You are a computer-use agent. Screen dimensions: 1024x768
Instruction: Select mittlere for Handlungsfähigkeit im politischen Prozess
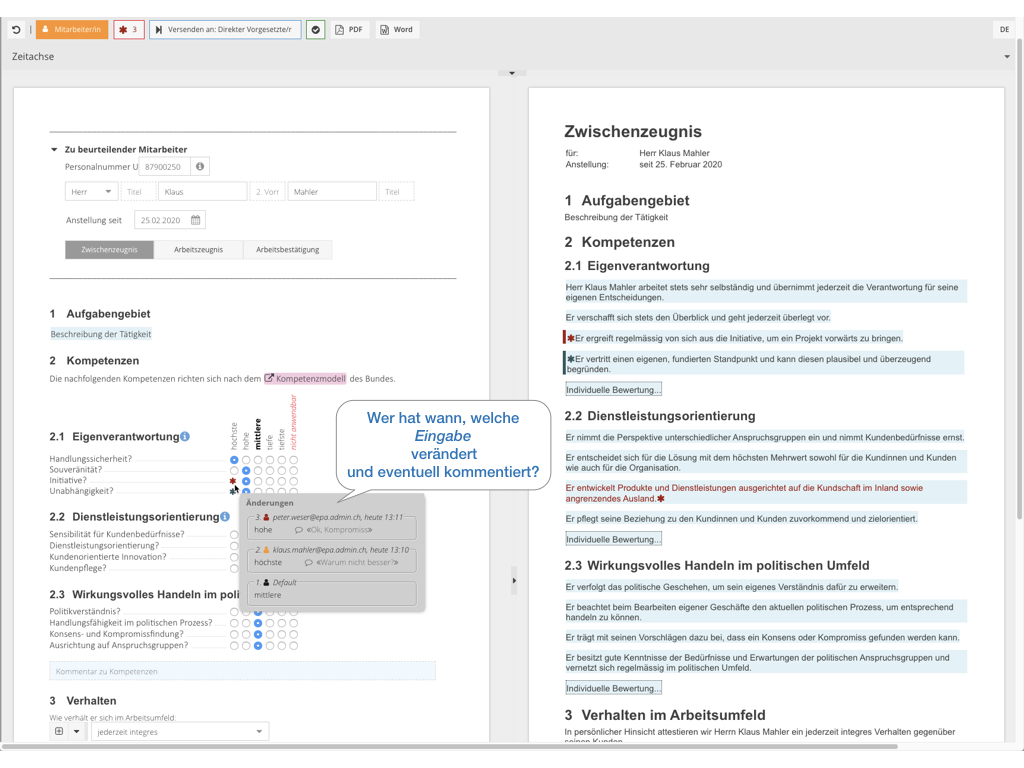tap(258, 623)
